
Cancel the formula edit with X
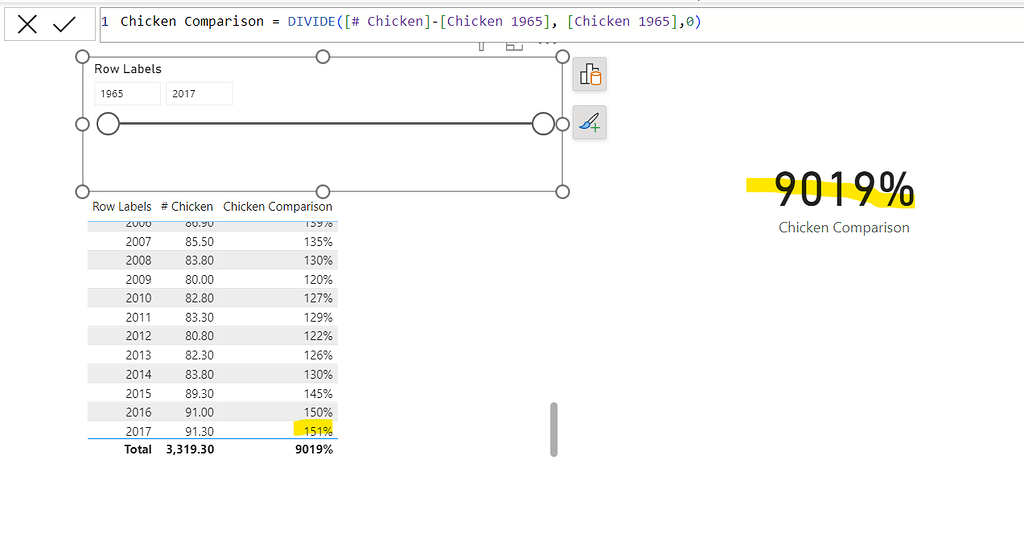[27, 24]
